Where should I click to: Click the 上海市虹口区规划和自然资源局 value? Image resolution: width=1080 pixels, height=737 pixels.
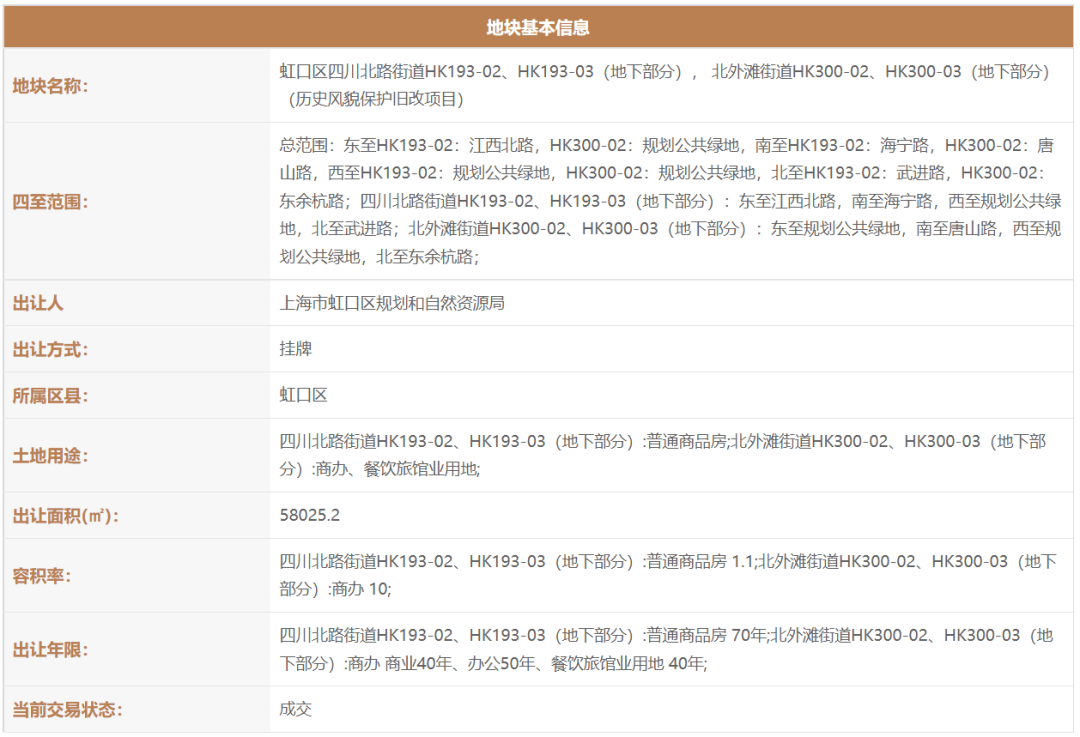392,303
